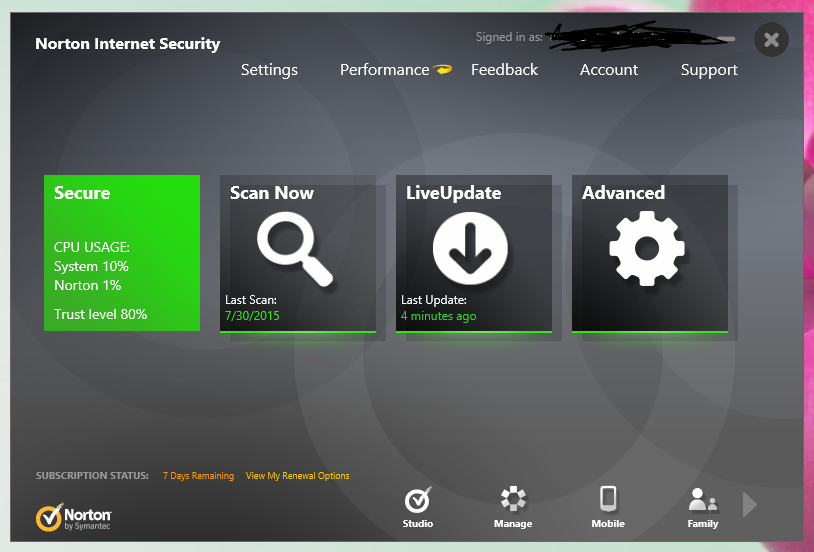This screenshot has width=814, height=552.
Task: Launch LiveUpdate via the download arrow icon
Action: click(470, 248)
